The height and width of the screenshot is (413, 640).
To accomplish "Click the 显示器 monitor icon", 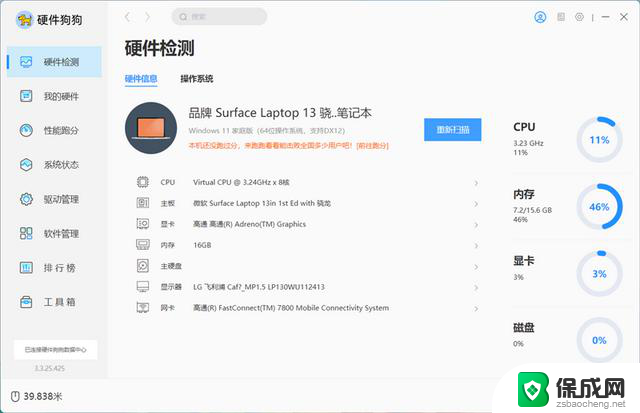I will coord(142,286).
